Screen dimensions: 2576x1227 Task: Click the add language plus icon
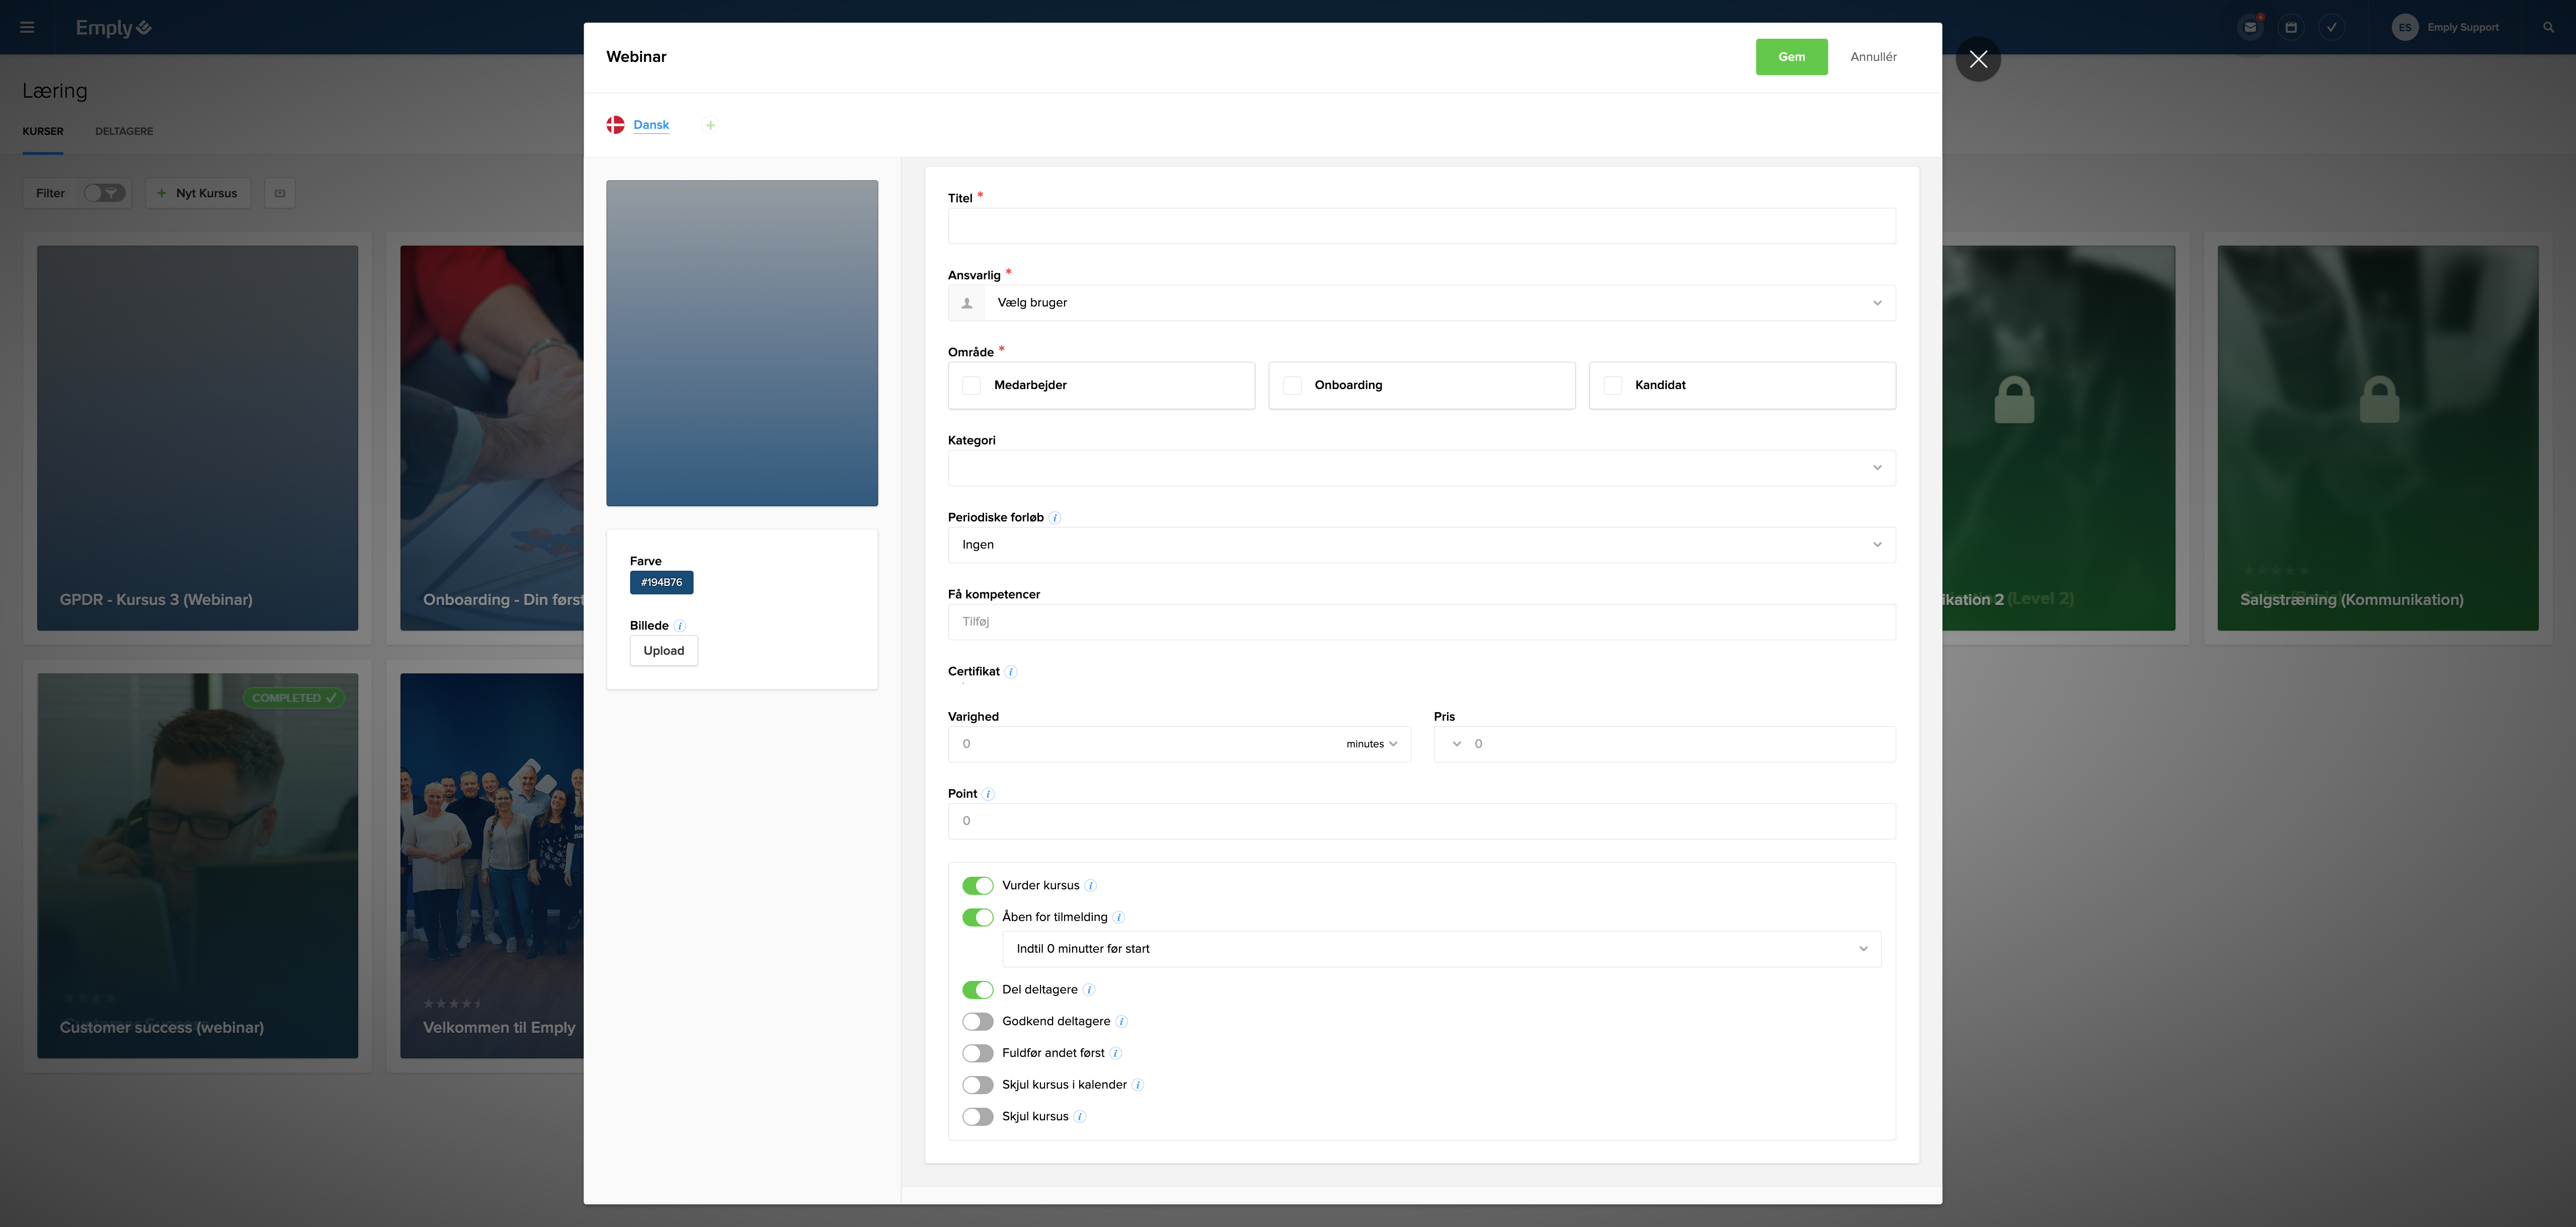(710, 125)
